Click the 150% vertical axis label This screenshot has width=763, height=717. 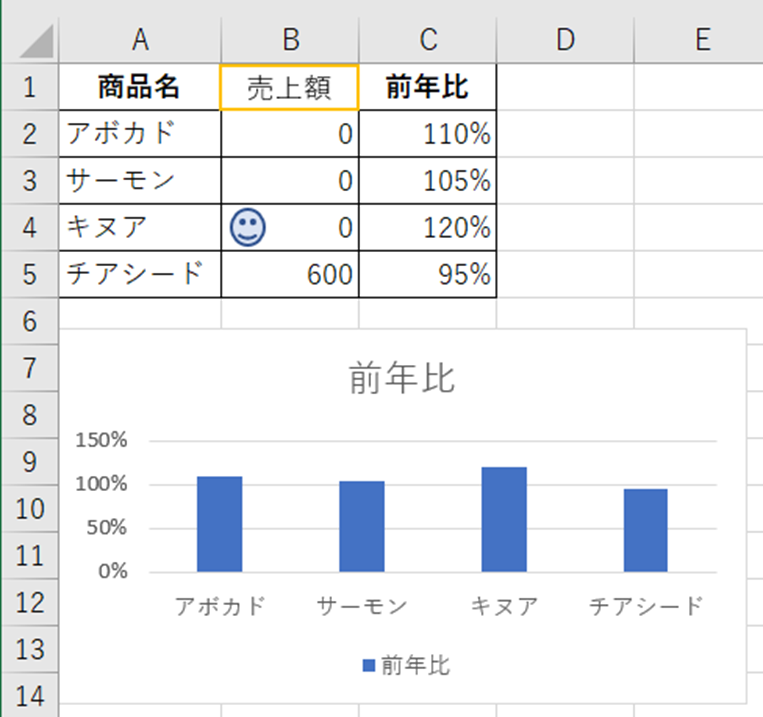(x=98, y=440)
